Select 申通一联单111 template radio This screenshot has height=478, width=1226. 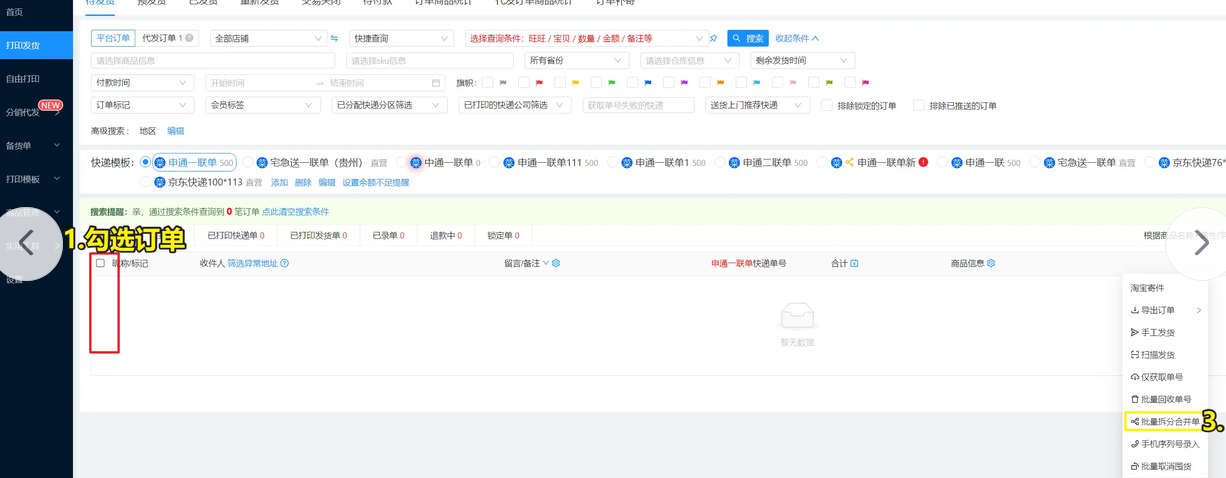pos(495,162)
